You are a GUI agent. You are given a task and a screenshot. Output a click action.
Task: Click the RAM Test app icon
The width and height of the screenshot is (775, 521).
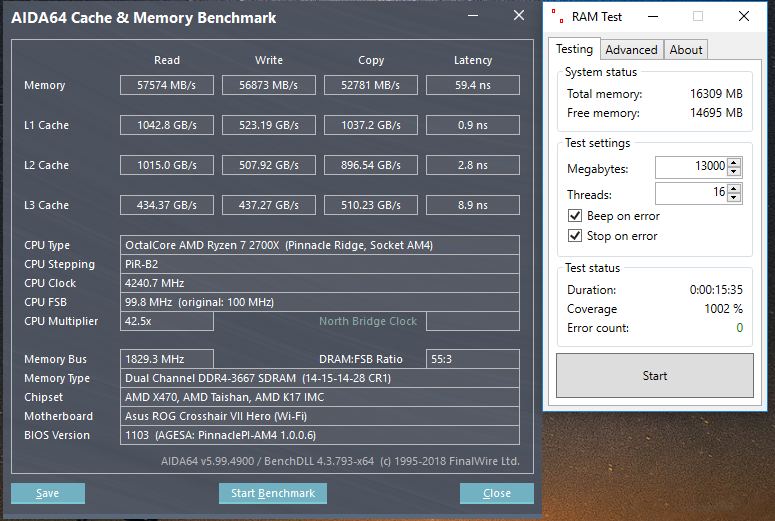(558, 16)
